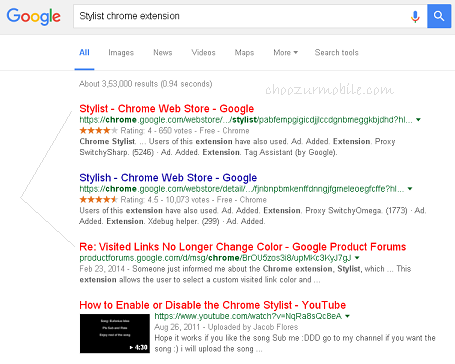Expand arrow beside productforums.google.com URL
The width and height of the screenshot is (455, 364).
tap(357, 258)
